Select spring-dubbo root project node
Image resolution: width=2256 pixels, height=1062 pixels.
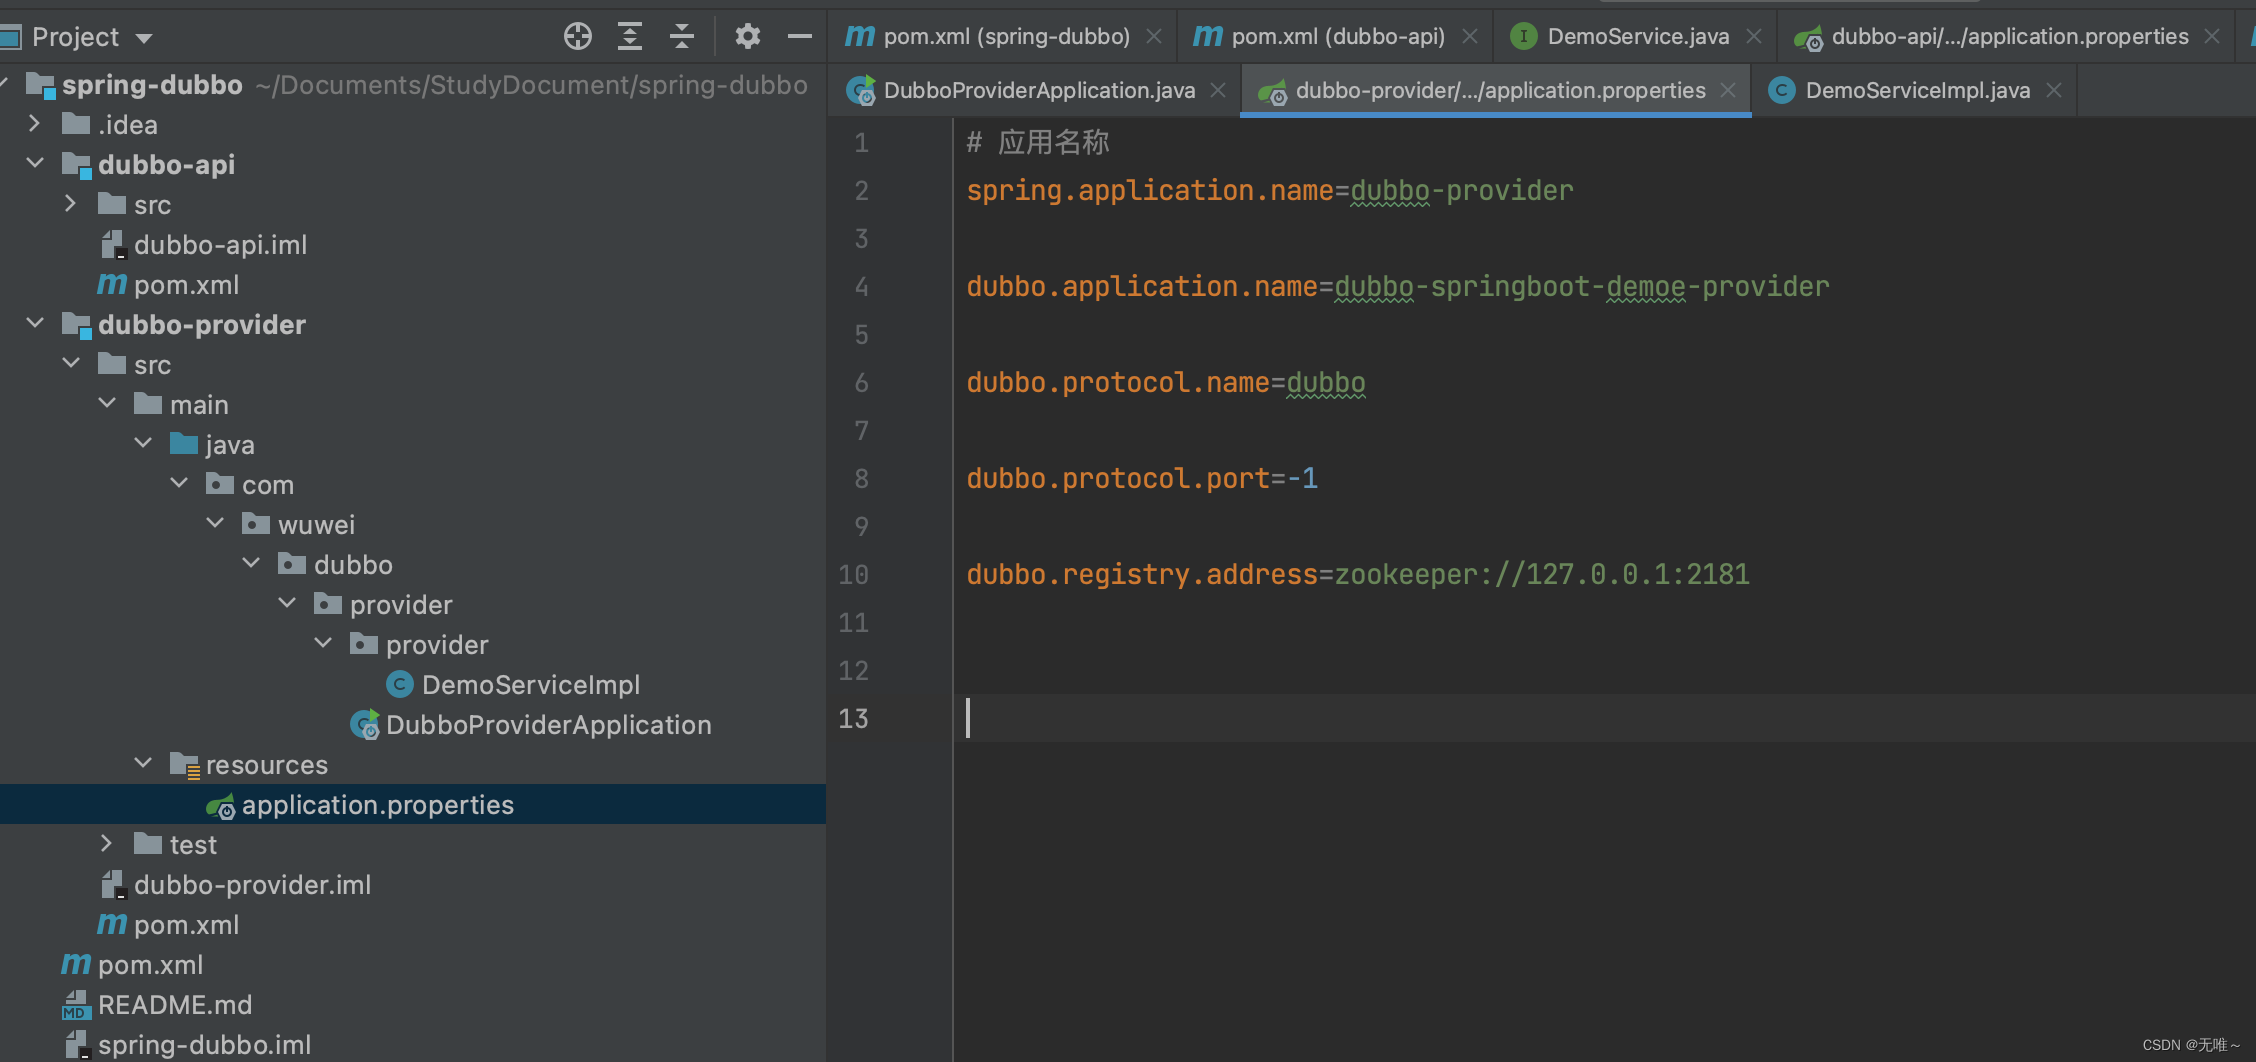pyautogui.click(x=152, y=85)
